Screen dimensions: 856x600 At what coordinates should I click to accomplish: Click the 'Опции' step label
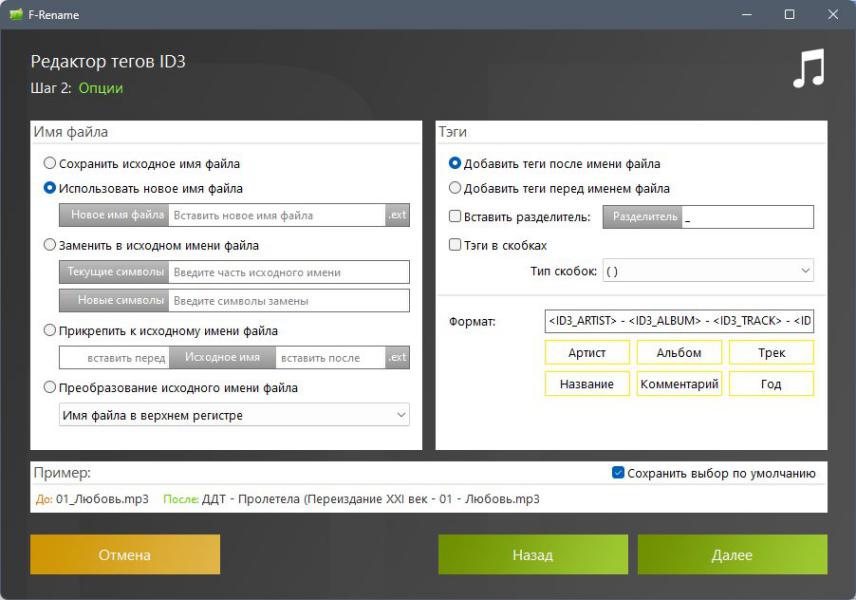click(x=101, y=88)
